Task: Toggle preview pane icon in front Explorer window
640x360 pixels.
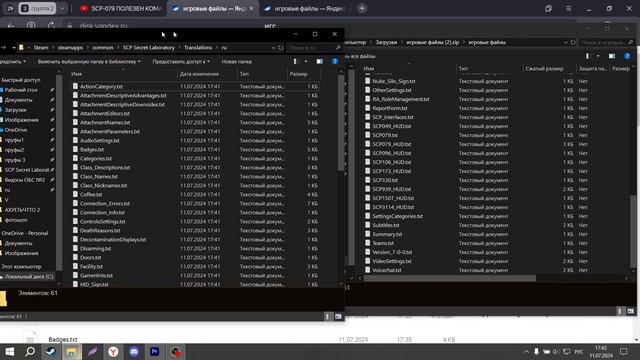Action: coord(320,61)
